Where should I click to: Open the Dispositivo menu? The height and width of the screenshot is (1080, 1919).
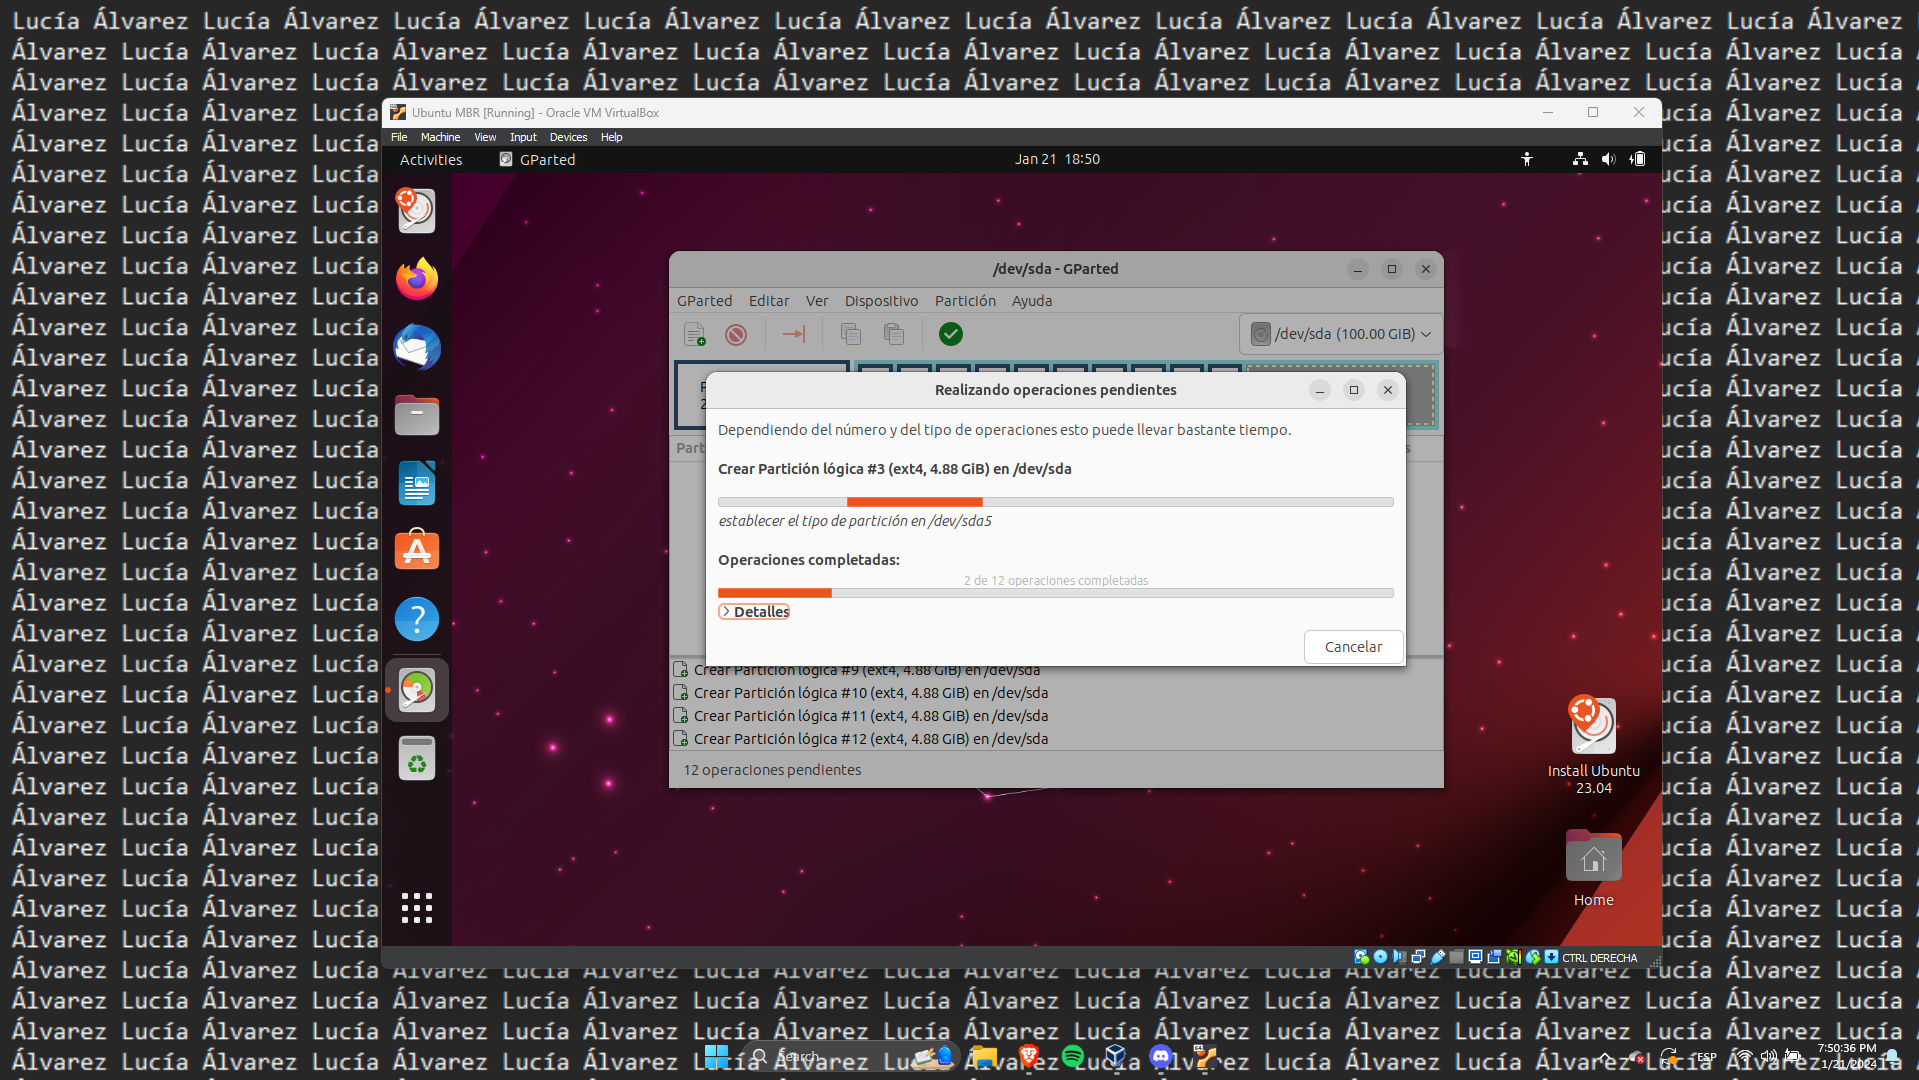pyautogui.click(x=881, y=301)
